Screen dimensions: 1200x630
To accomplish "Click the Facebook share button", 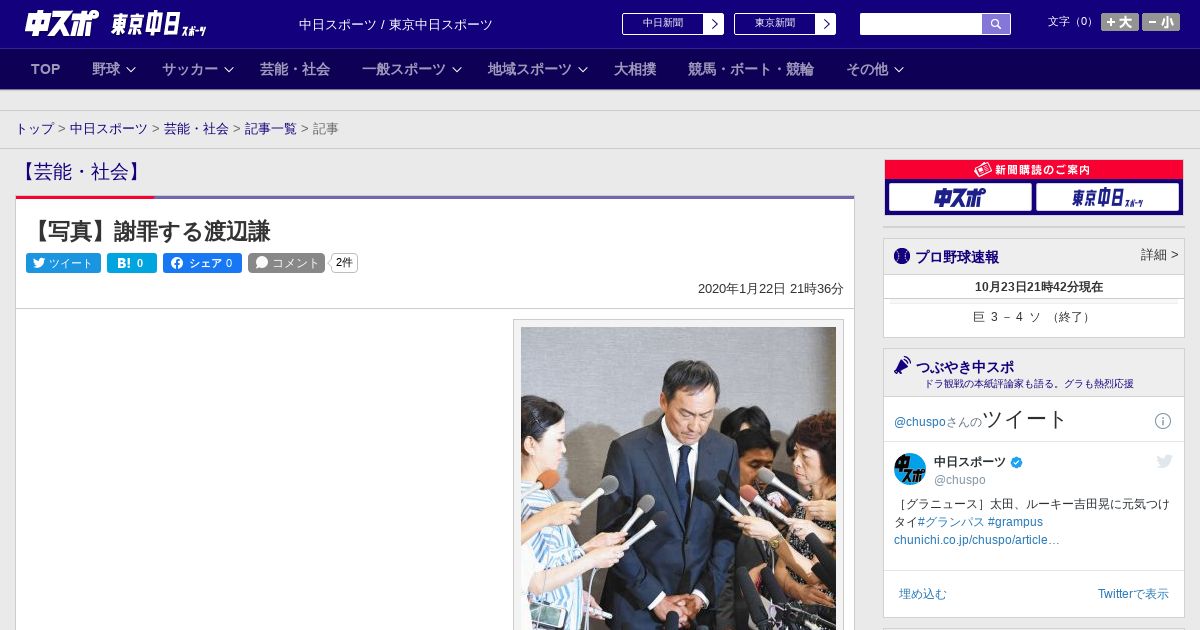I will 202,263.
